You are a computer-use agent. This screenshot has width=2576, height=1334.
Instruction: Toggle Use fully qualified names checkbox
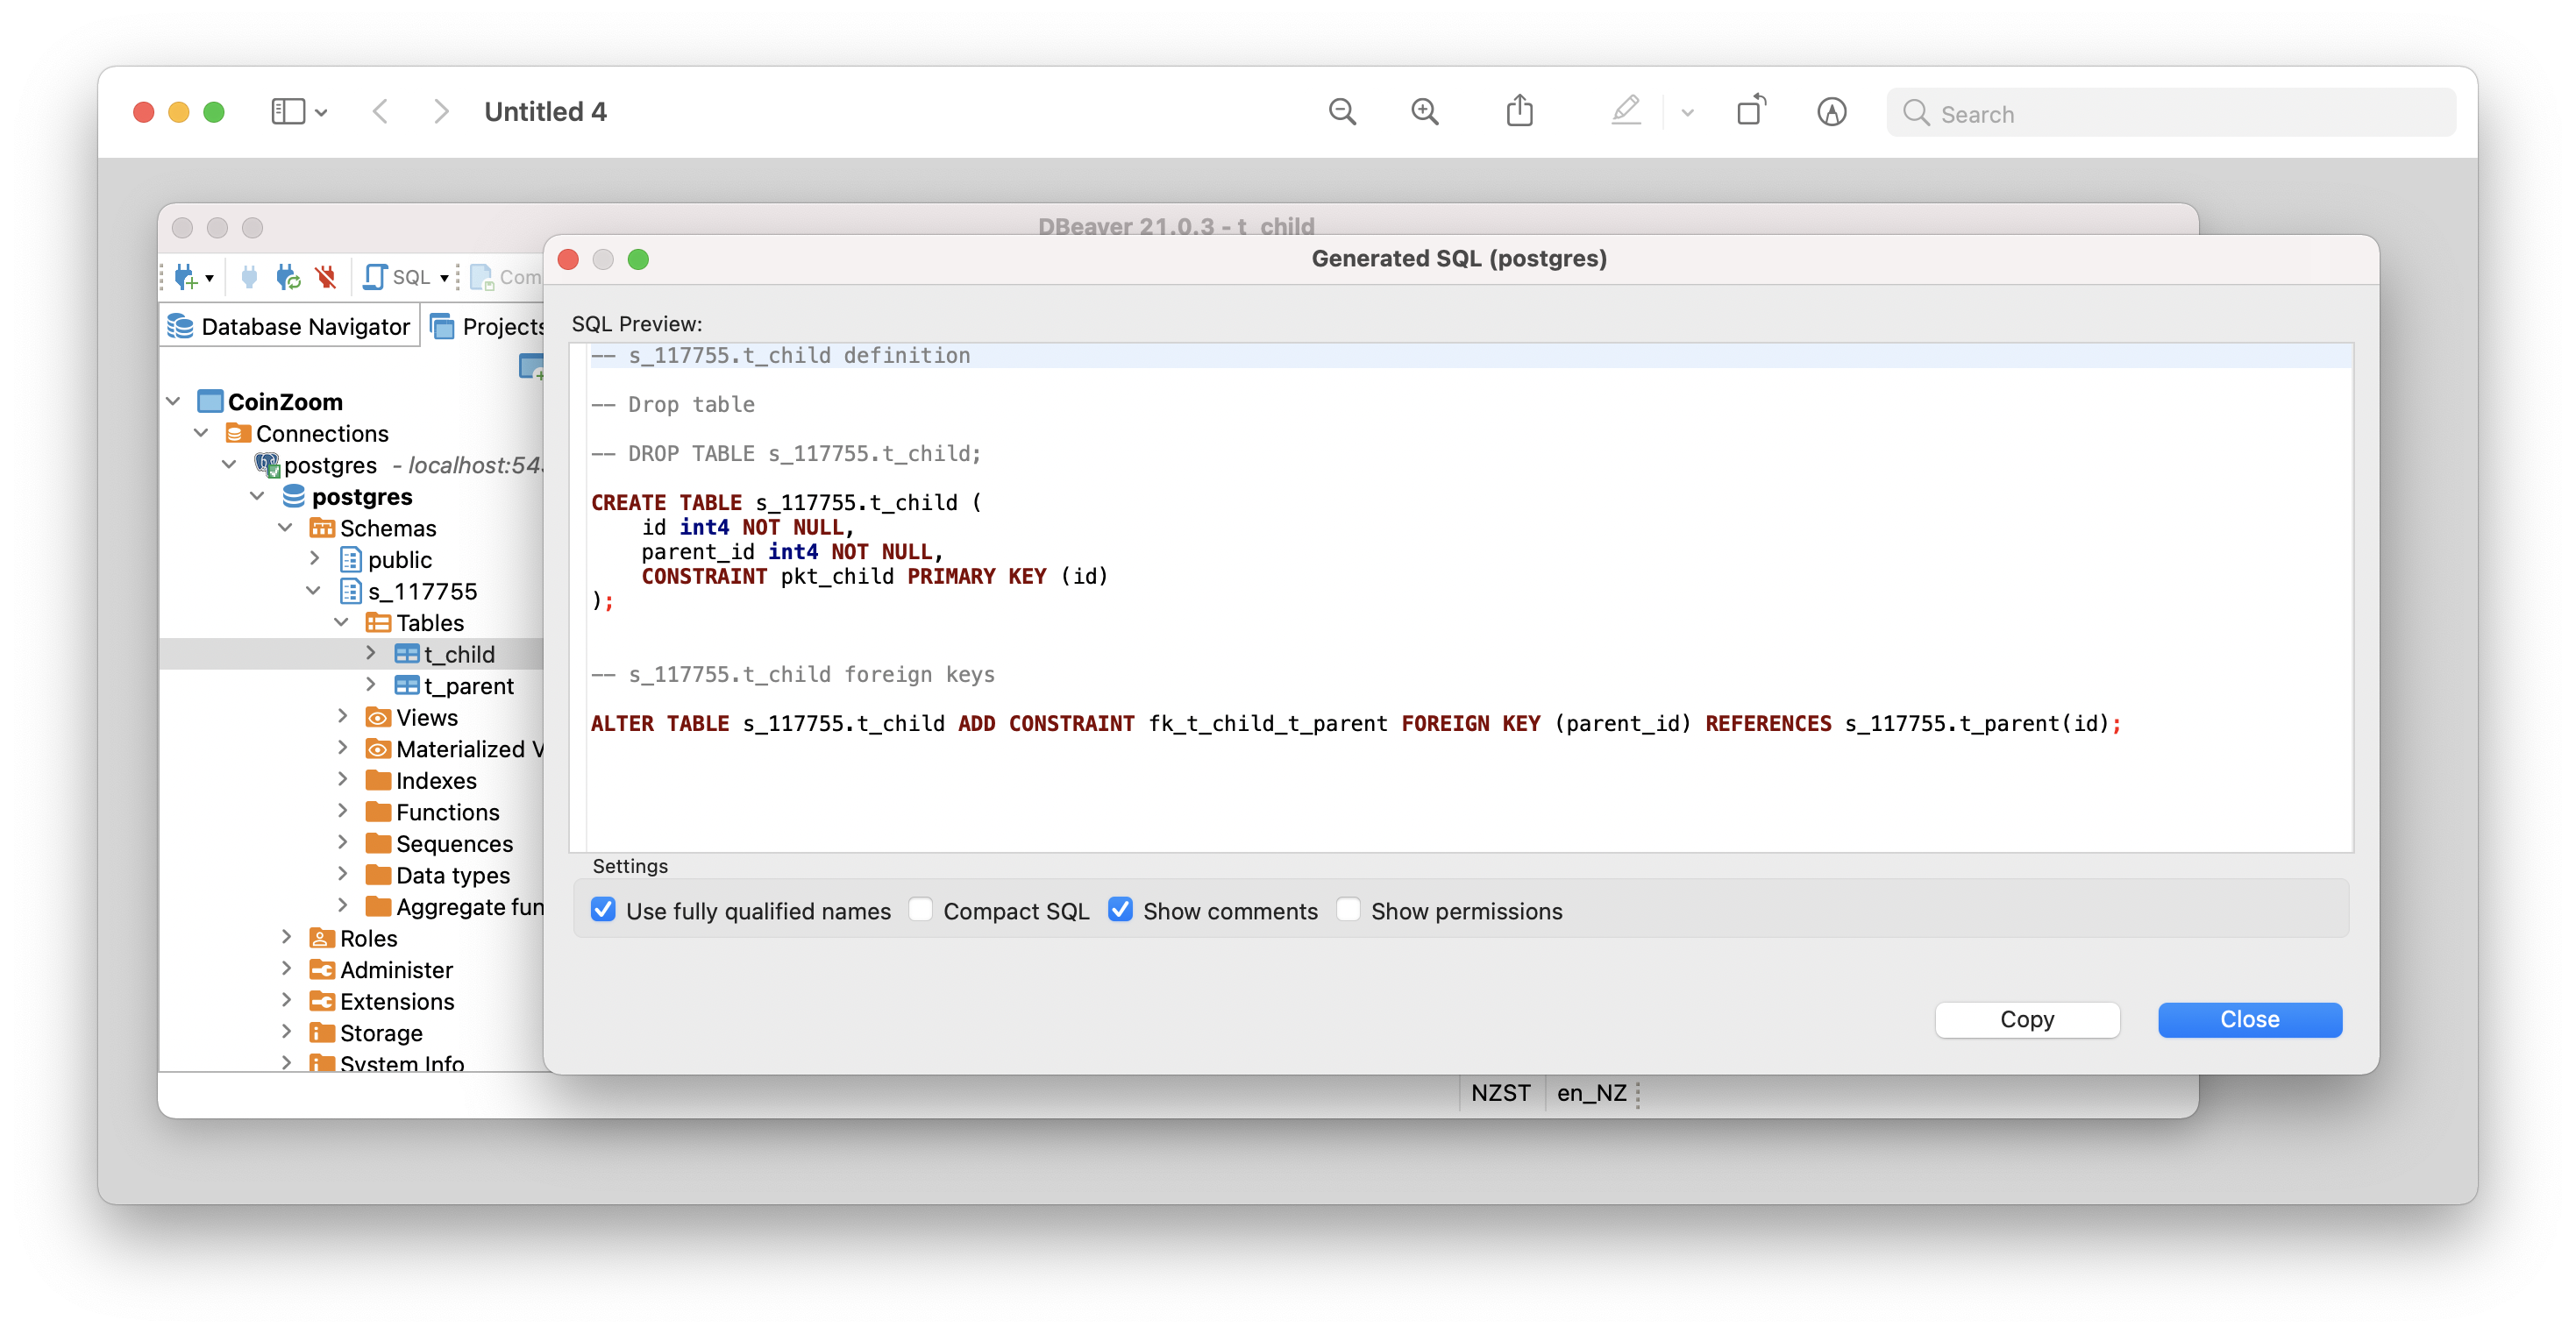(x=603, y=909)
